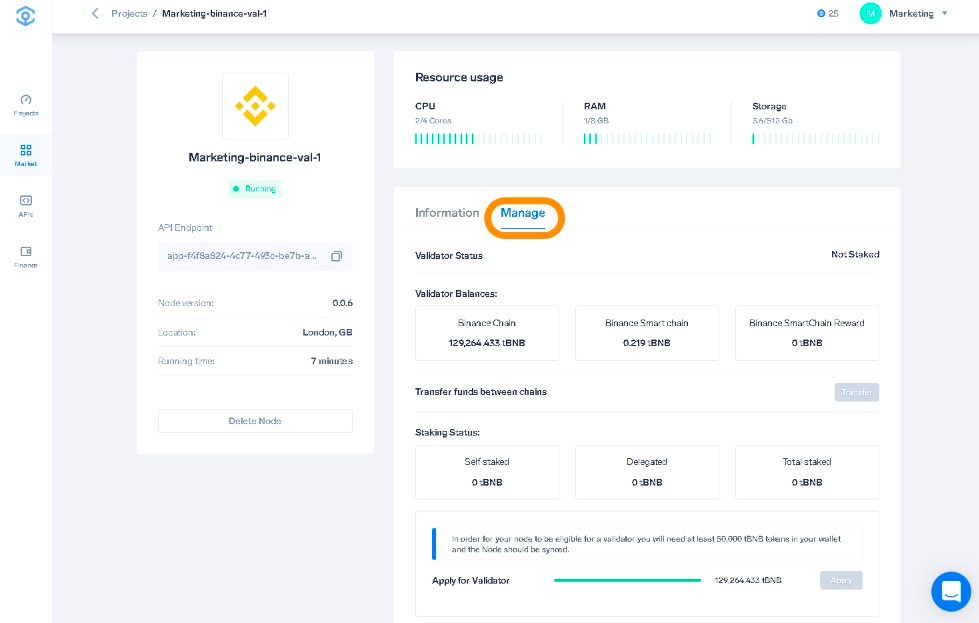
Task: Click the Binance node logo
Action: coord(255,106)
